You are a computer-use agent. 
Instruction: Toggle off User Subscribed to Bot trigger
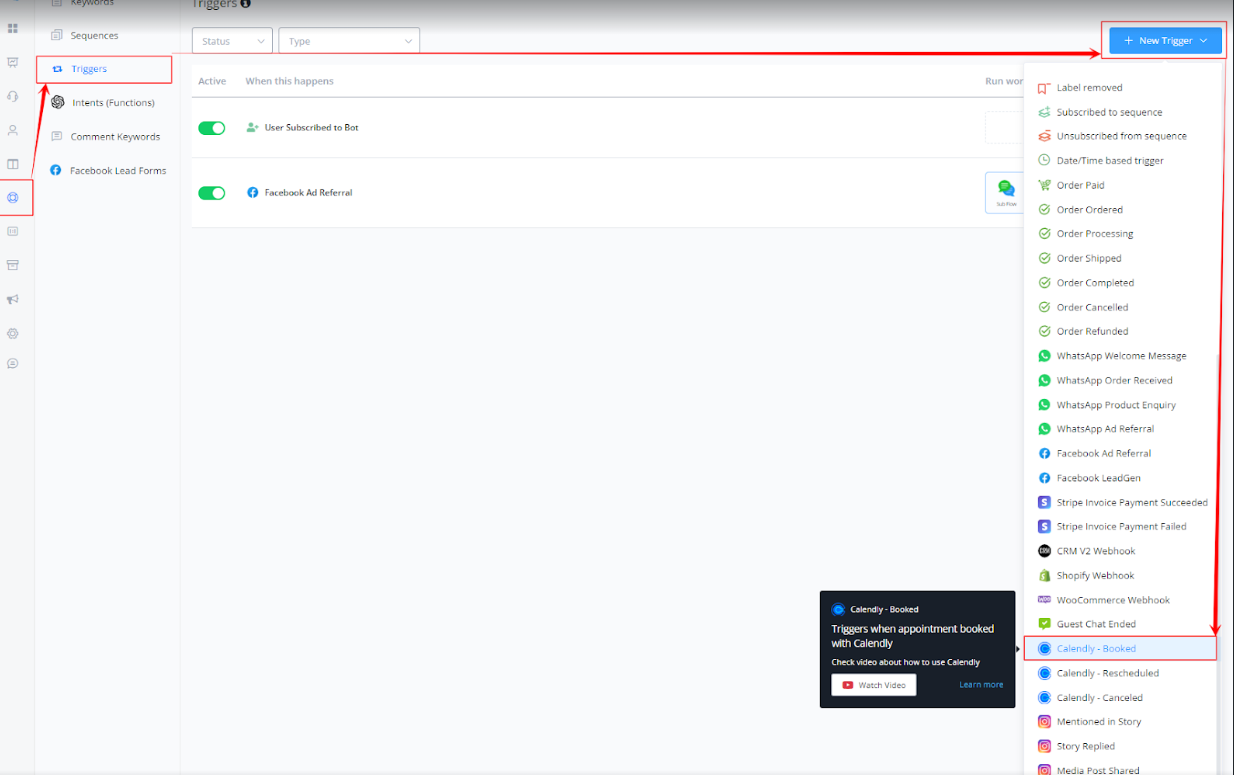(212, 128)
